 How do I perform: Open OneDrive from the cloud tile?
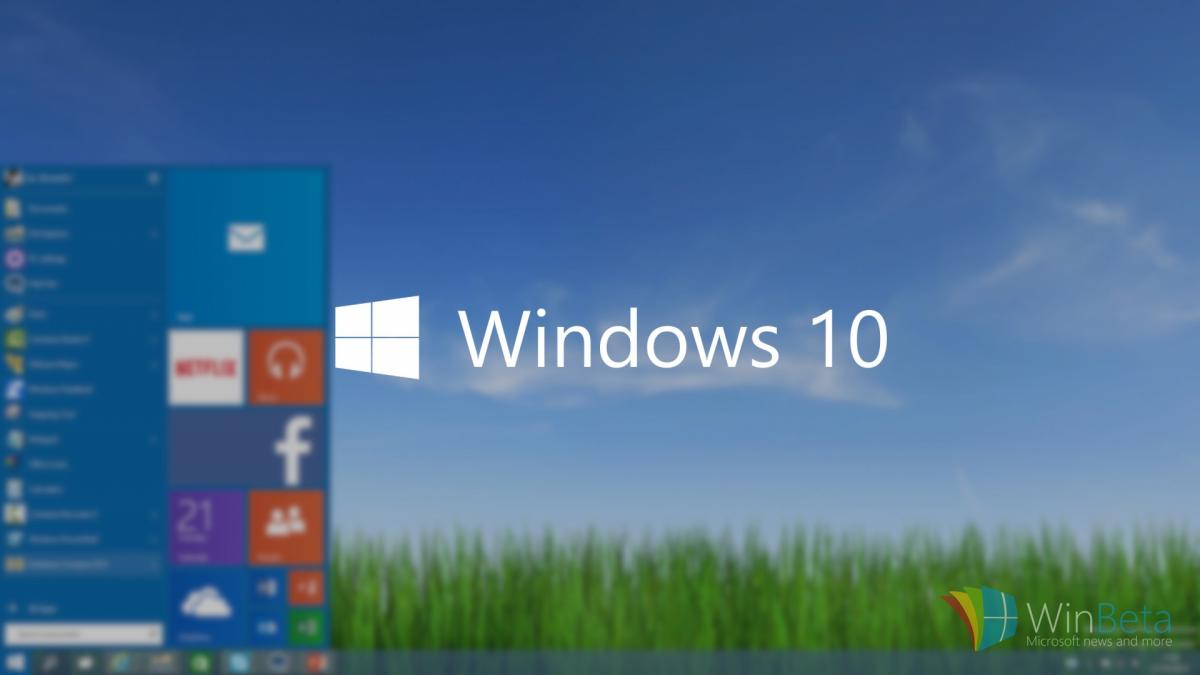[x=206, y=605]
